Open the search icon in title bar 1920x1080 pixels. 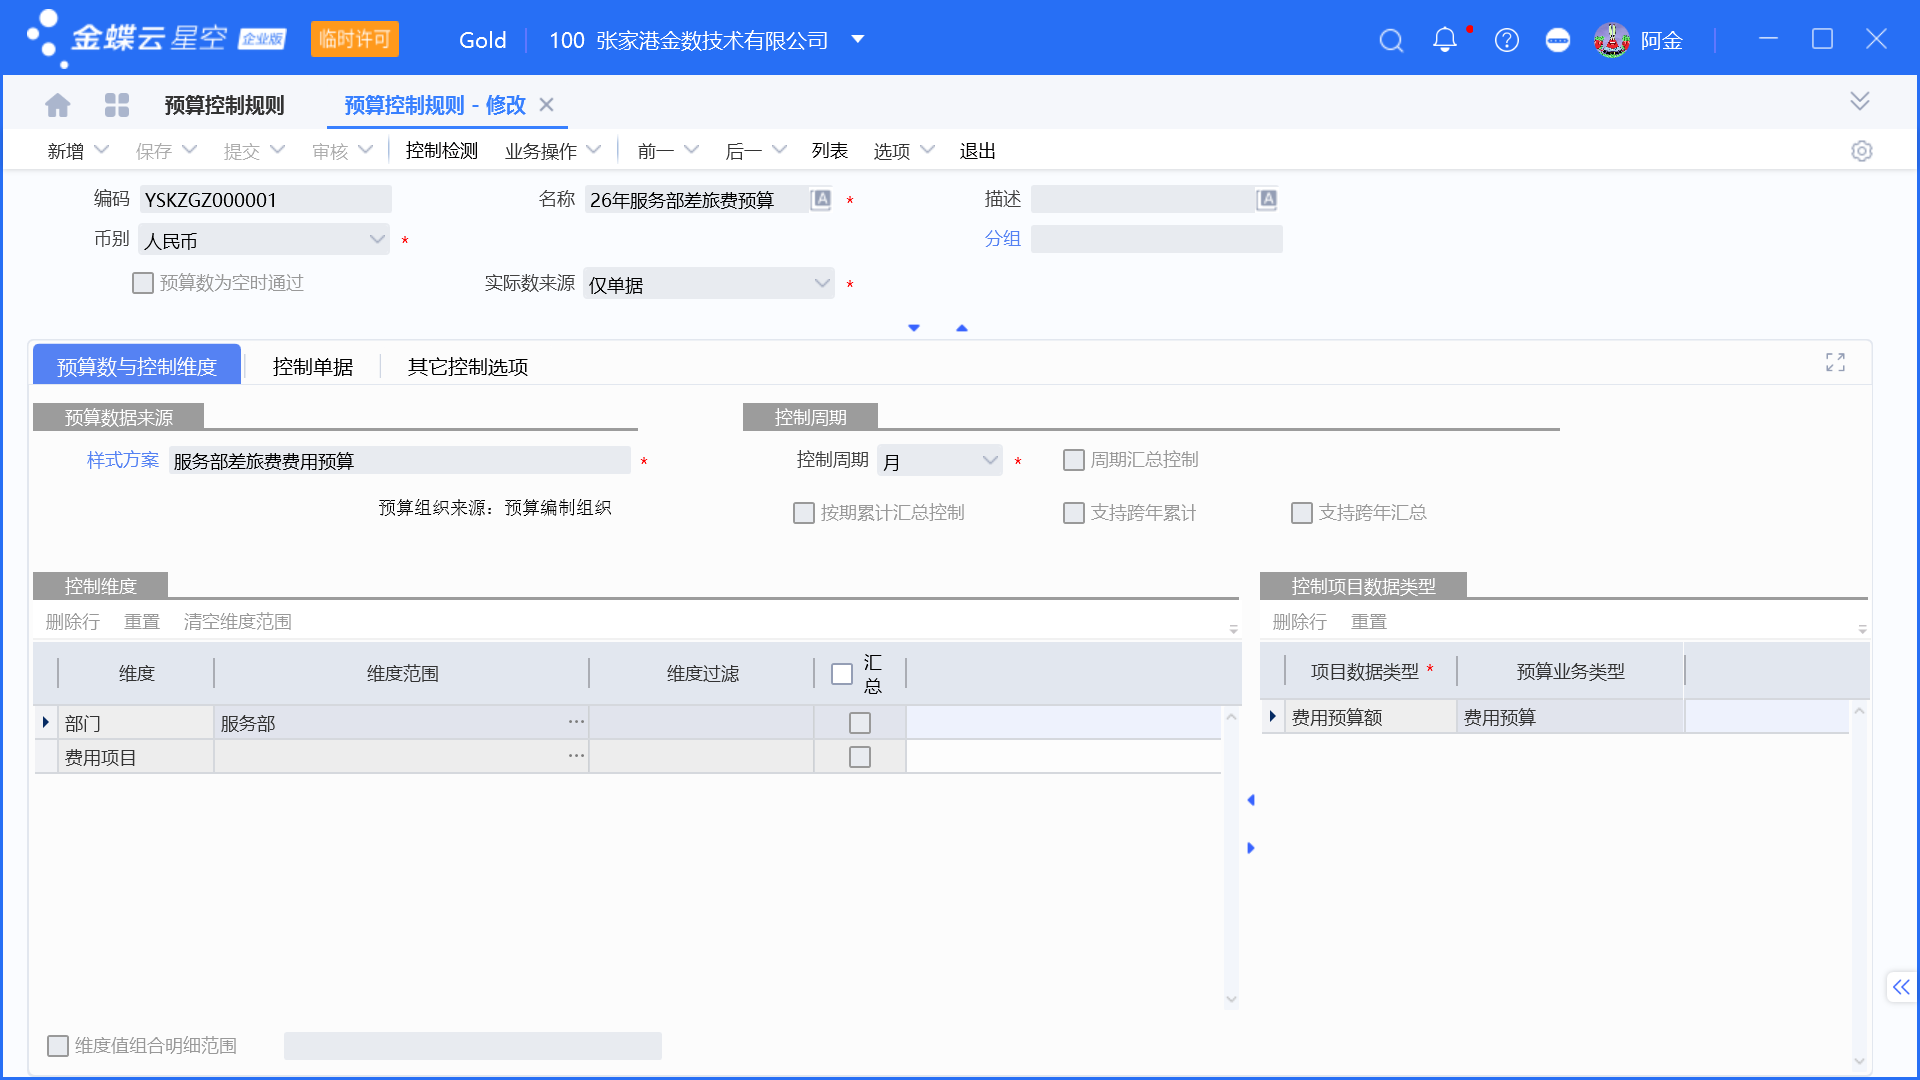pos(1391,40)
